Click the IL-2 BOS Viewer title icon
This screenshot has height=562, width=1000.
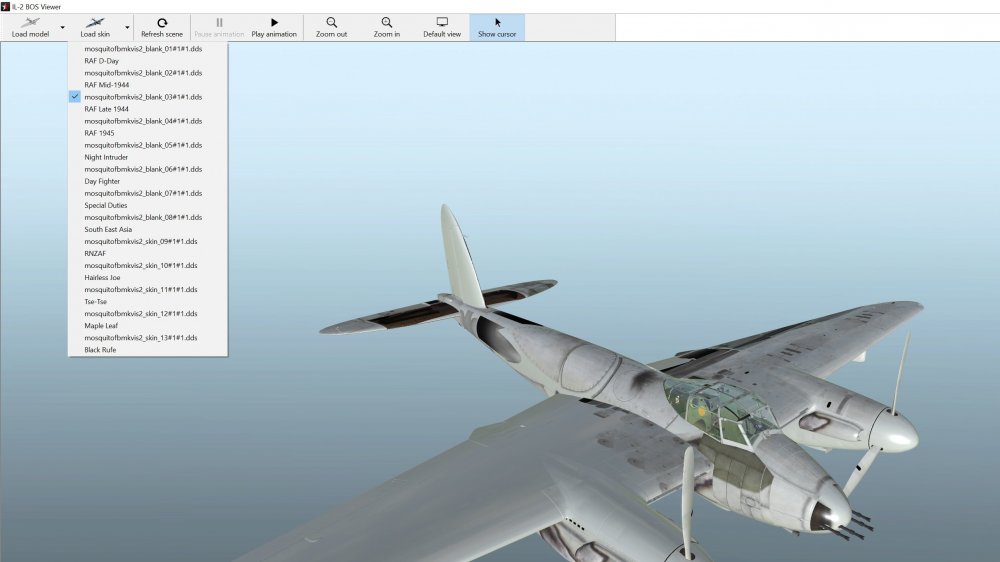6,6
